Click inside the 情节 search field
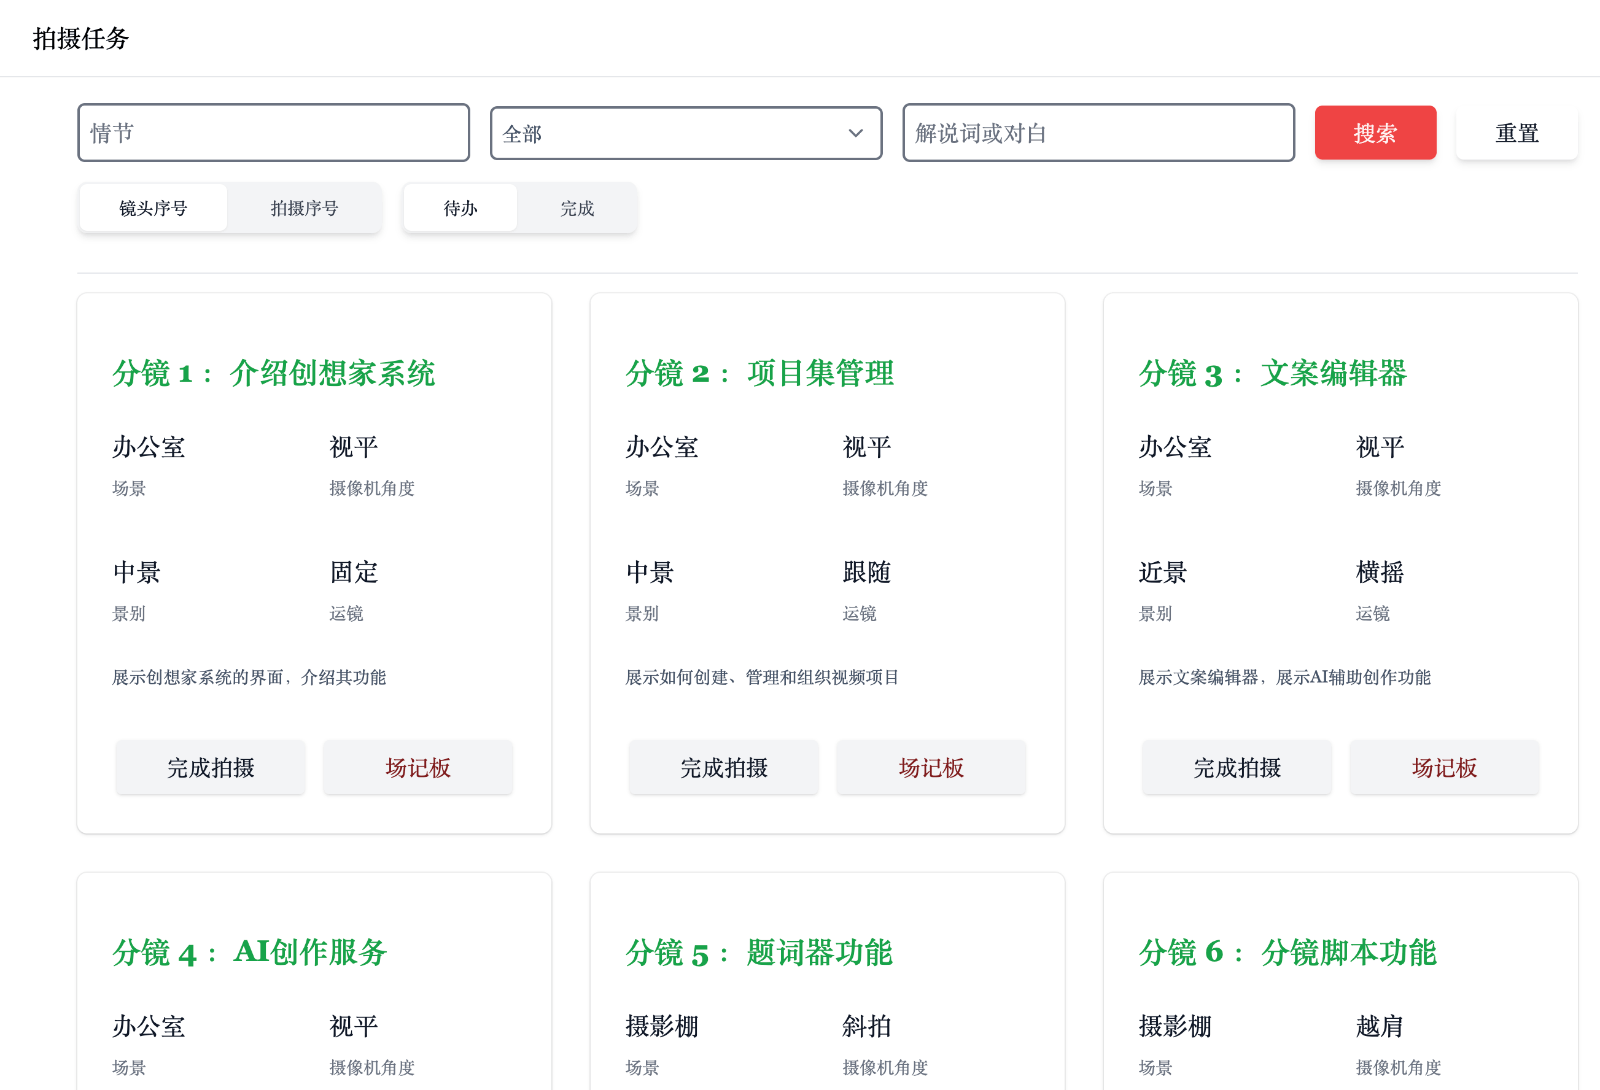The image size is (1600, 1090). point(273,132)
